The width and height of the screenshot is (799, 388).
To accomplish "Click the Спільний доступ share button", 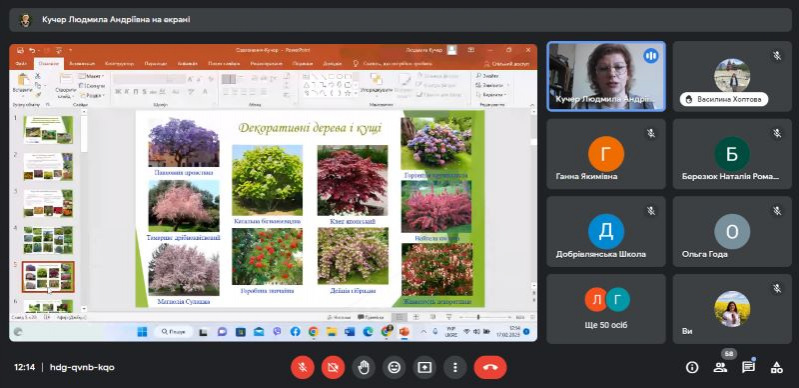I will click(507, 64).
